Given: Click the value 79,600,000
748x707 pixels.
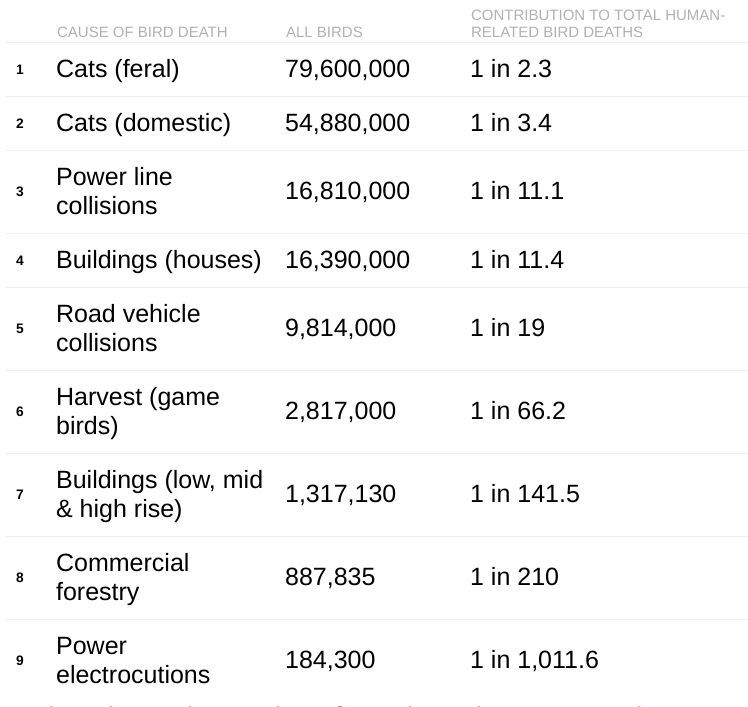Looking at the screenshot, I should [347, 69].
